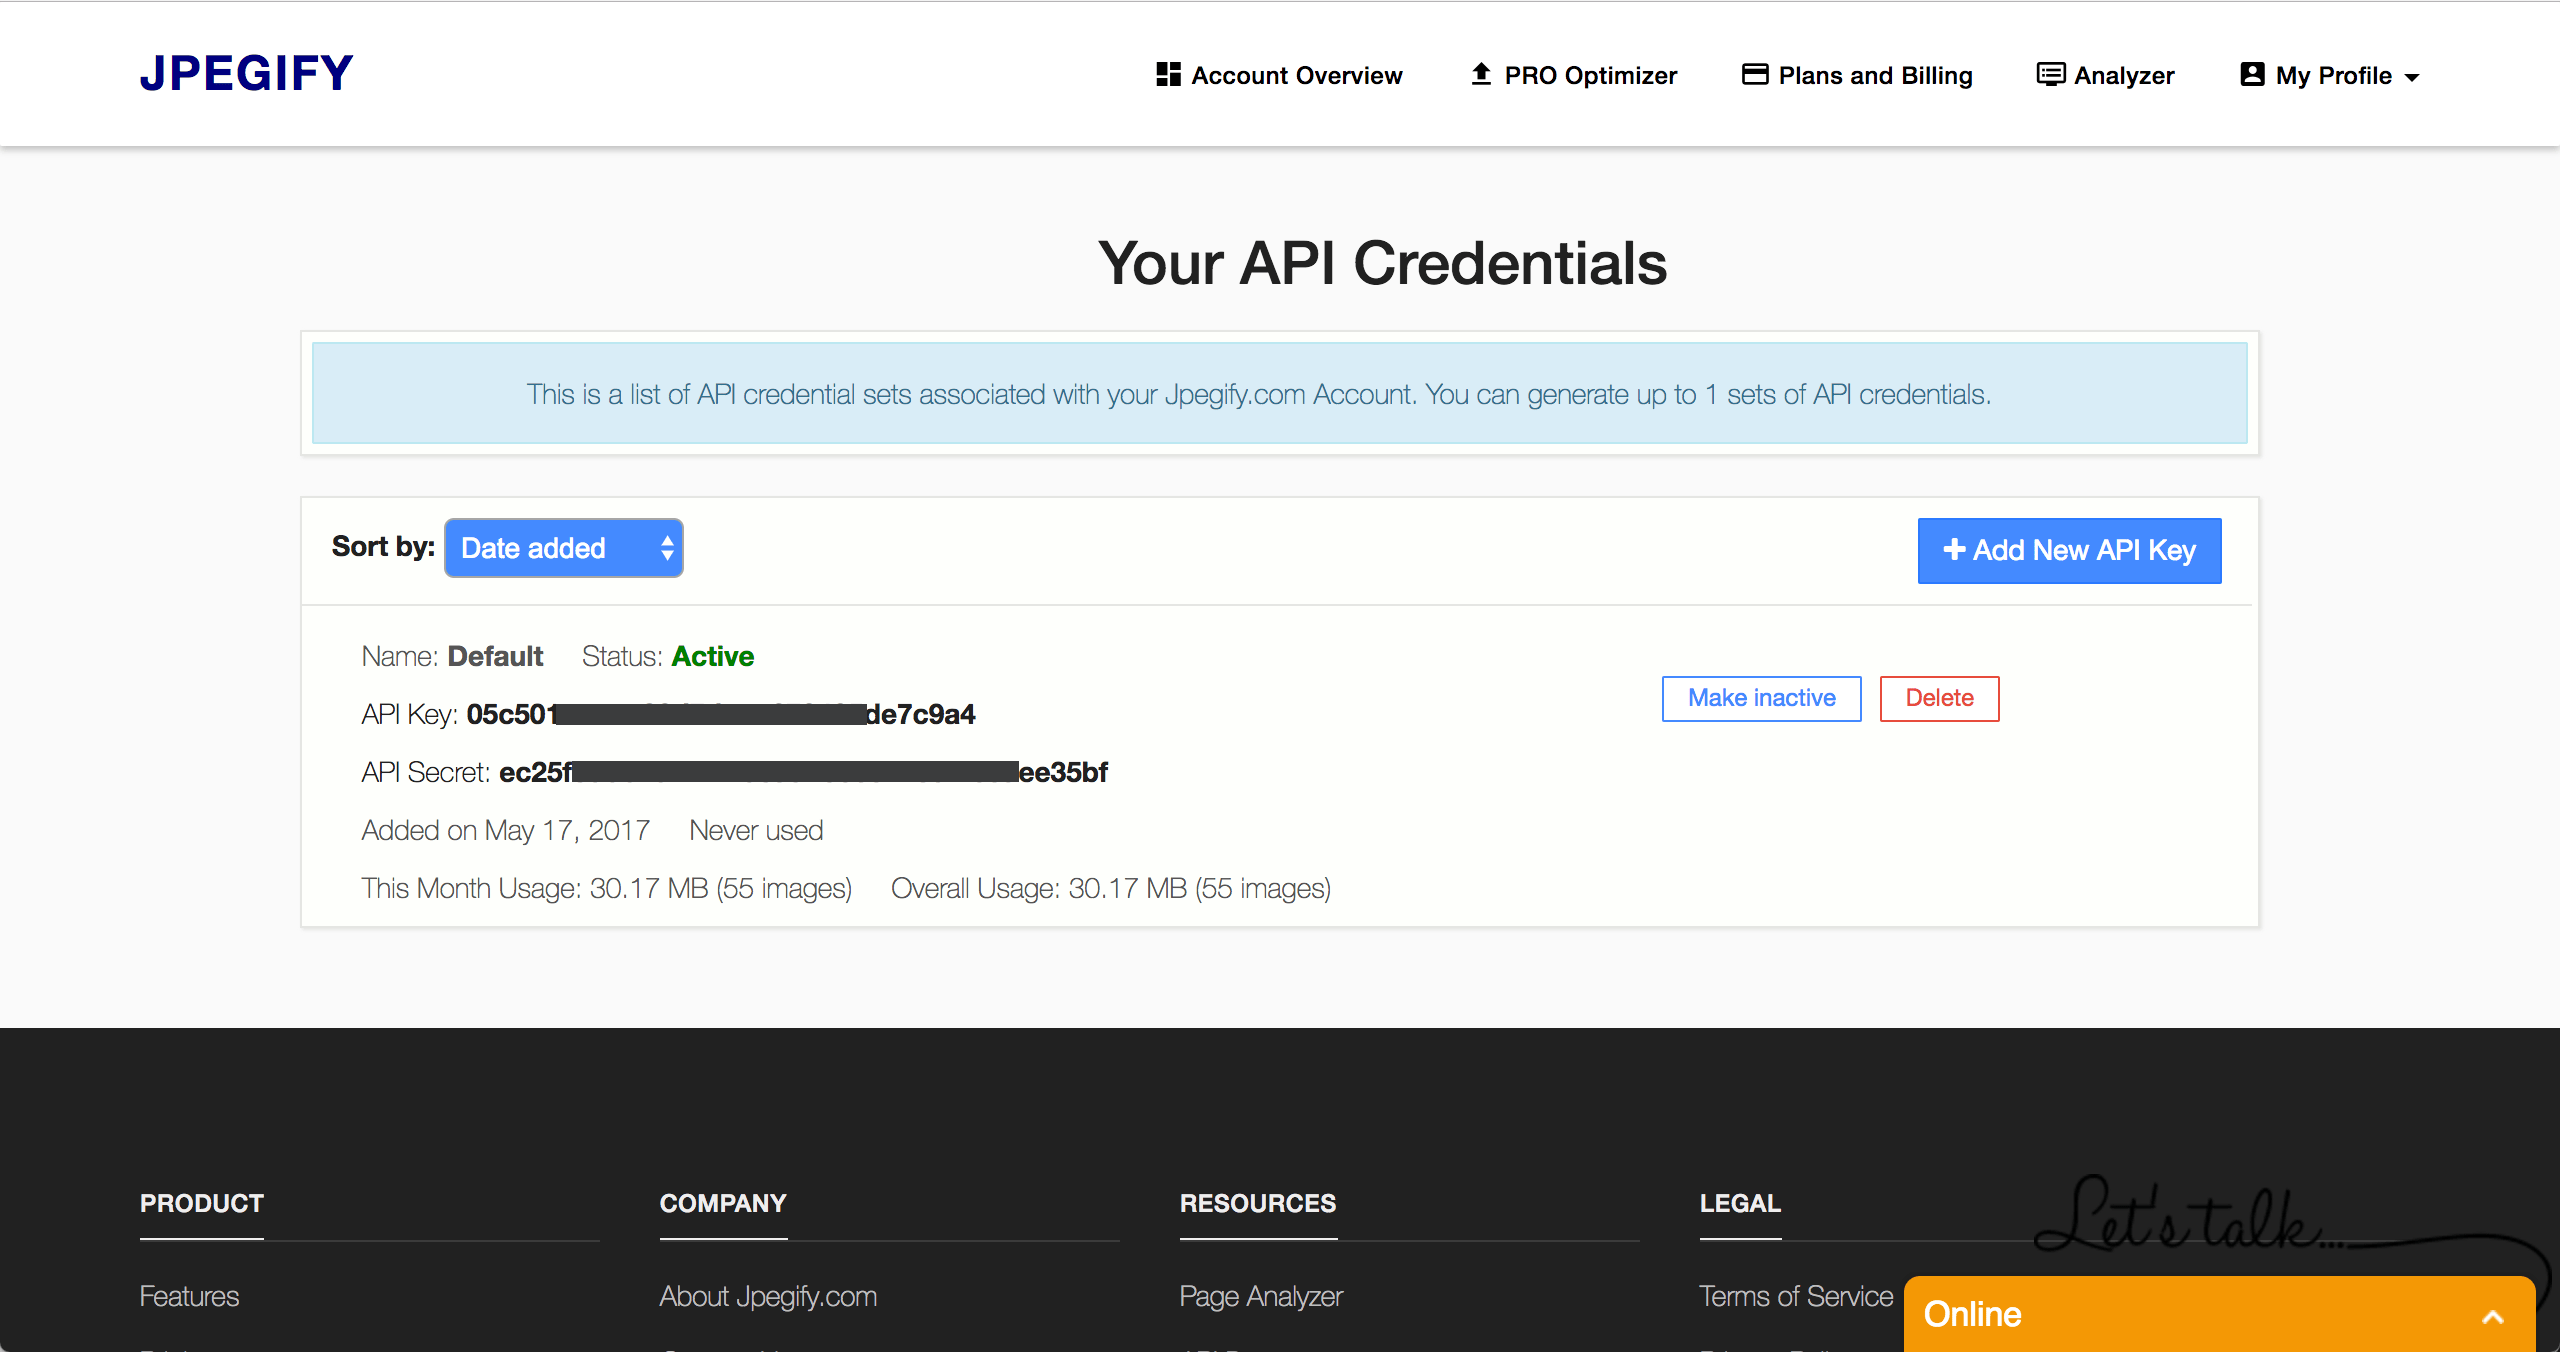The image size is (2560, 1352).
Task: Open Terms of Service link
Action: pos(1796,1296)
